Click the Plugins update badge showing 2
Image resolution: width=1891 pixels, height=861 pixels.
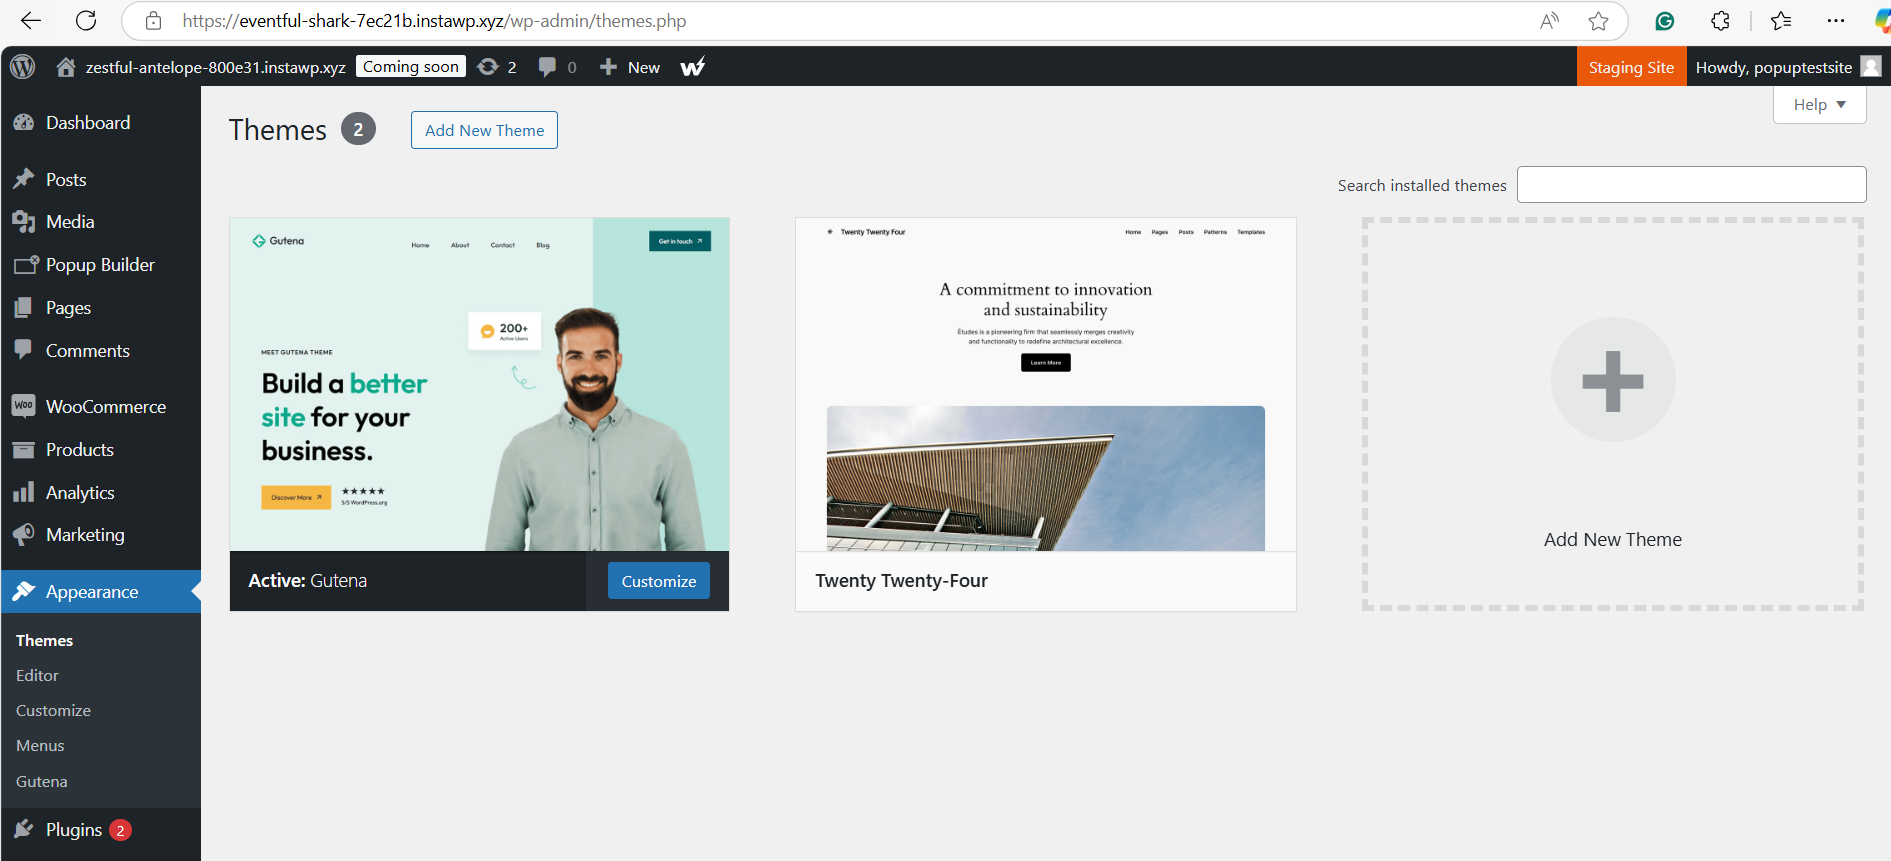[121, 830]
